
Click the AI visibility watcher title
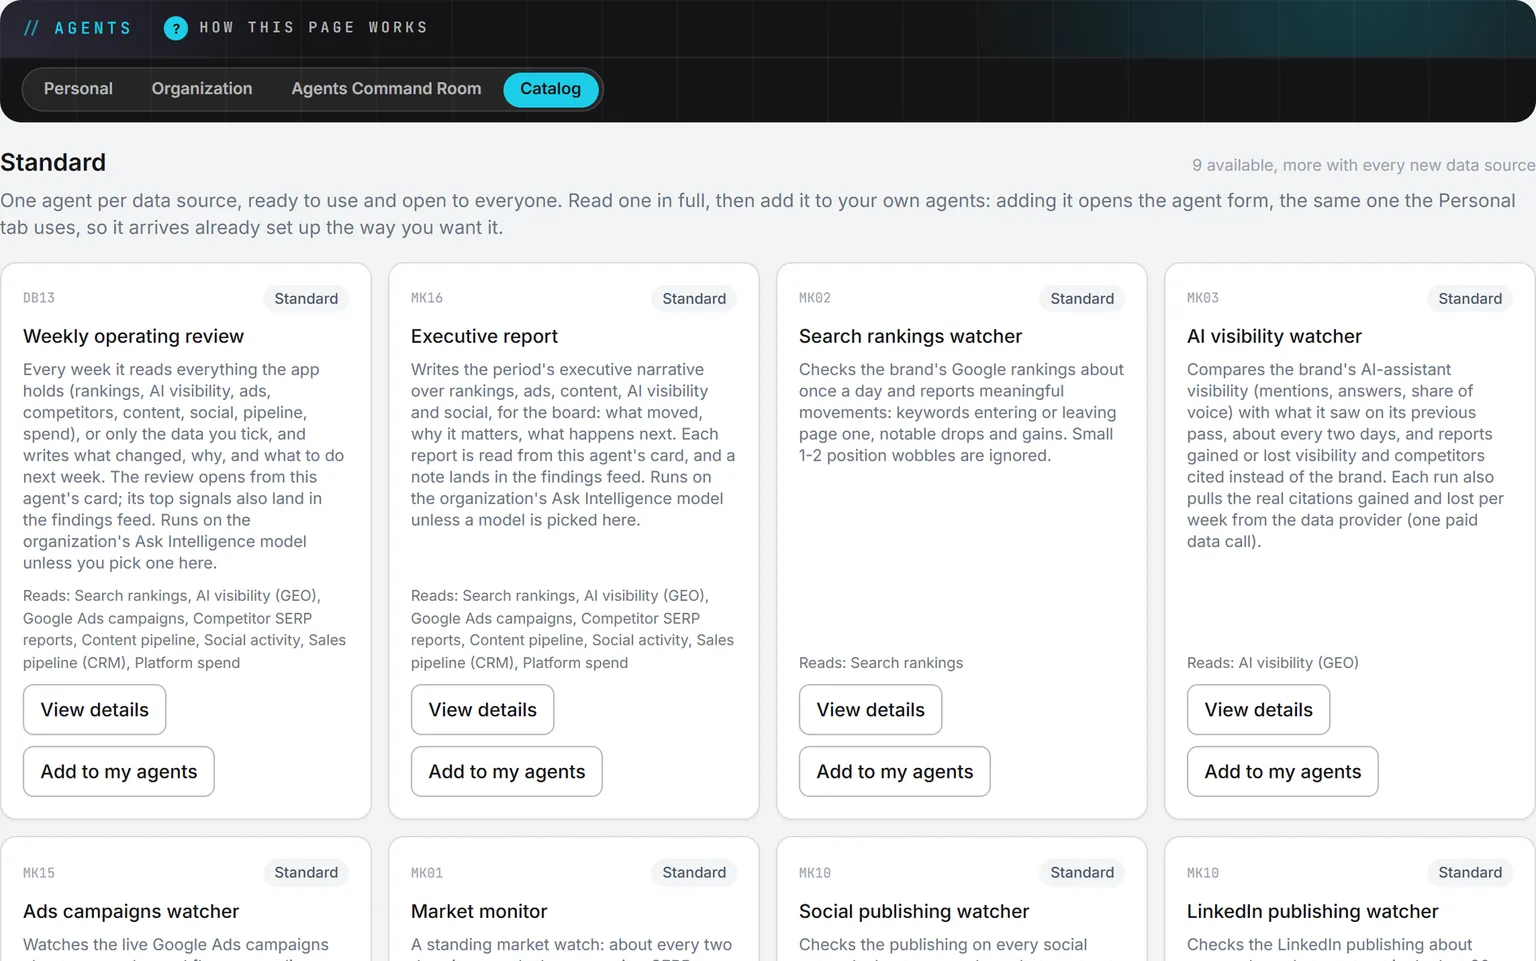point(1274,337)
